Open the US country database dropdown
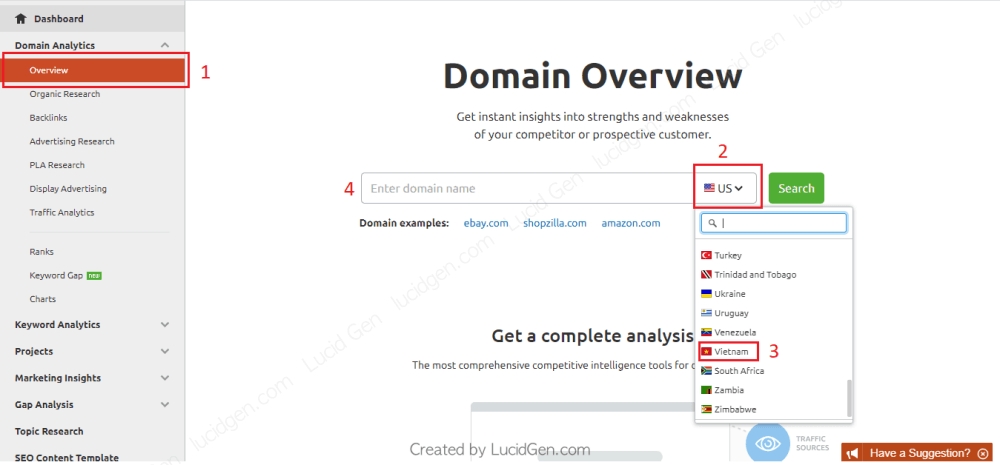Image resolution: width=1000 pixels, height=465 pixels. pyautogui.click(x=724, y=188)
